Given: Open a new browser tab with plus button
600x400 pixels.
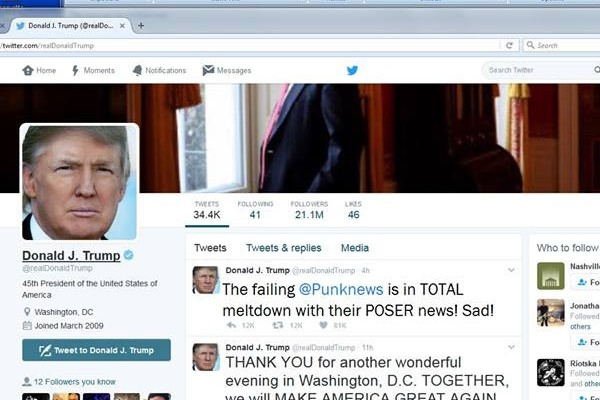Looking at the screenshot, I should pos(141,26).
